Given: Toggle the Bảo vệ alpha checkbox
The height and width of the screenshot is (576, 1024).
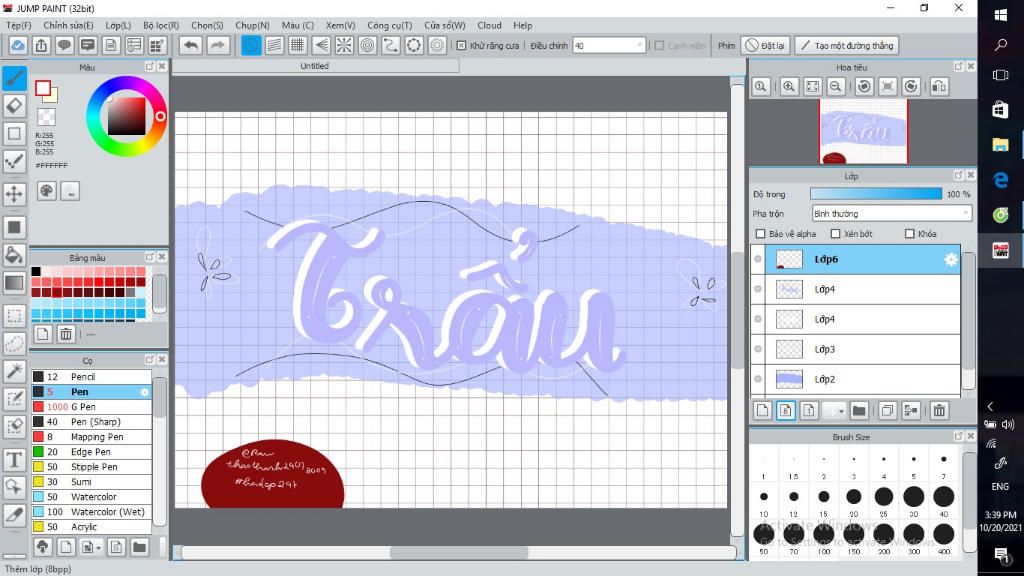Looking at the screenshot, I should pyautogui.click(x=761, y=234).
